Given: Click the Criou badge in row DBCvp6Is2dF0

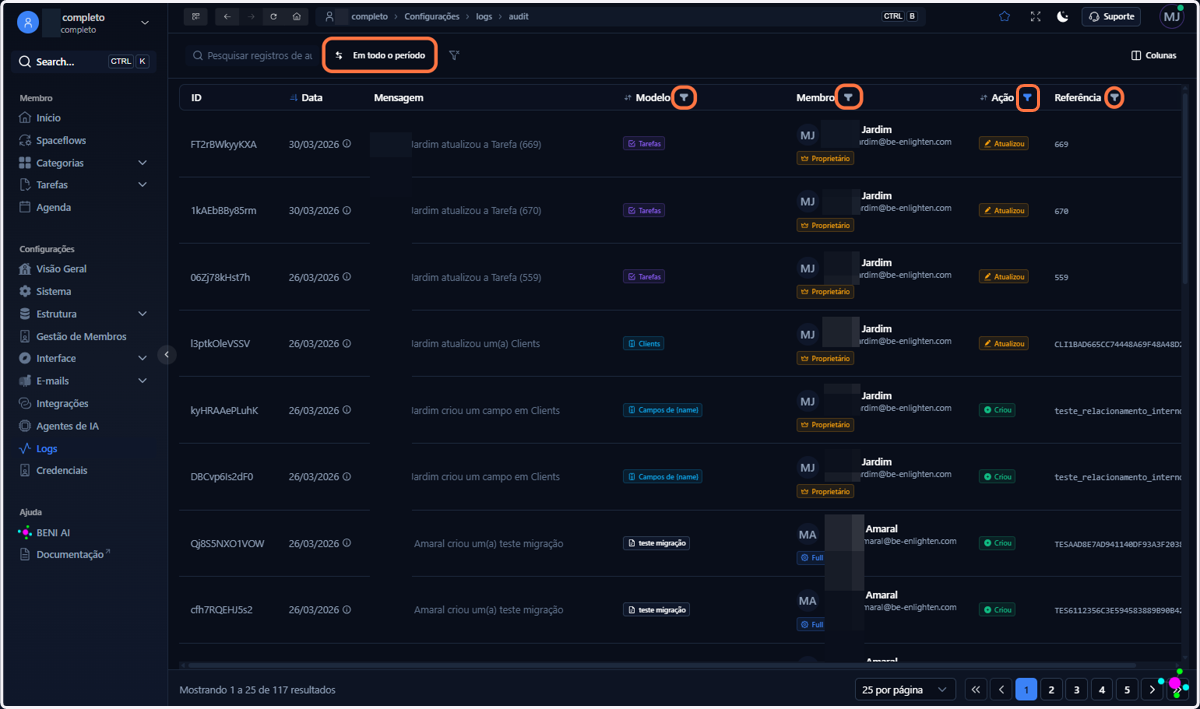Looking at the screenshot, I should click(x=997, y=477).
